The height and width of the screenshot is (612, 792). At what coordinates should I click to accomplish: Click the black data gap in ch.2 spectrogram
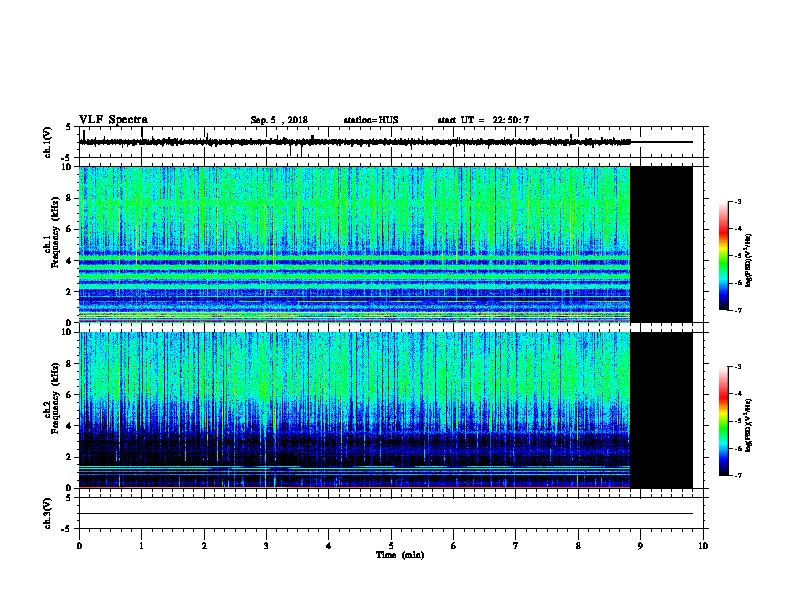pyautogui.click(x=661, y=410)
